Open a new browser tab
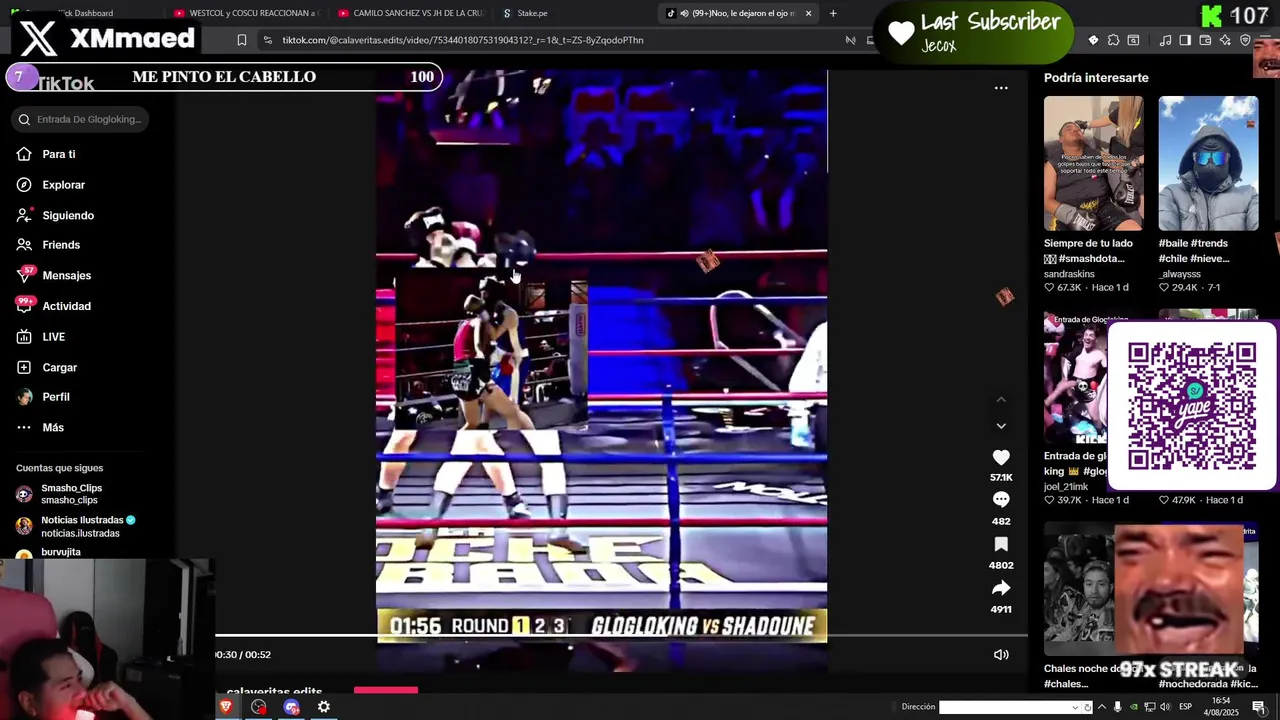Screen dimensions: 1280x720 [x=833, y=13]
